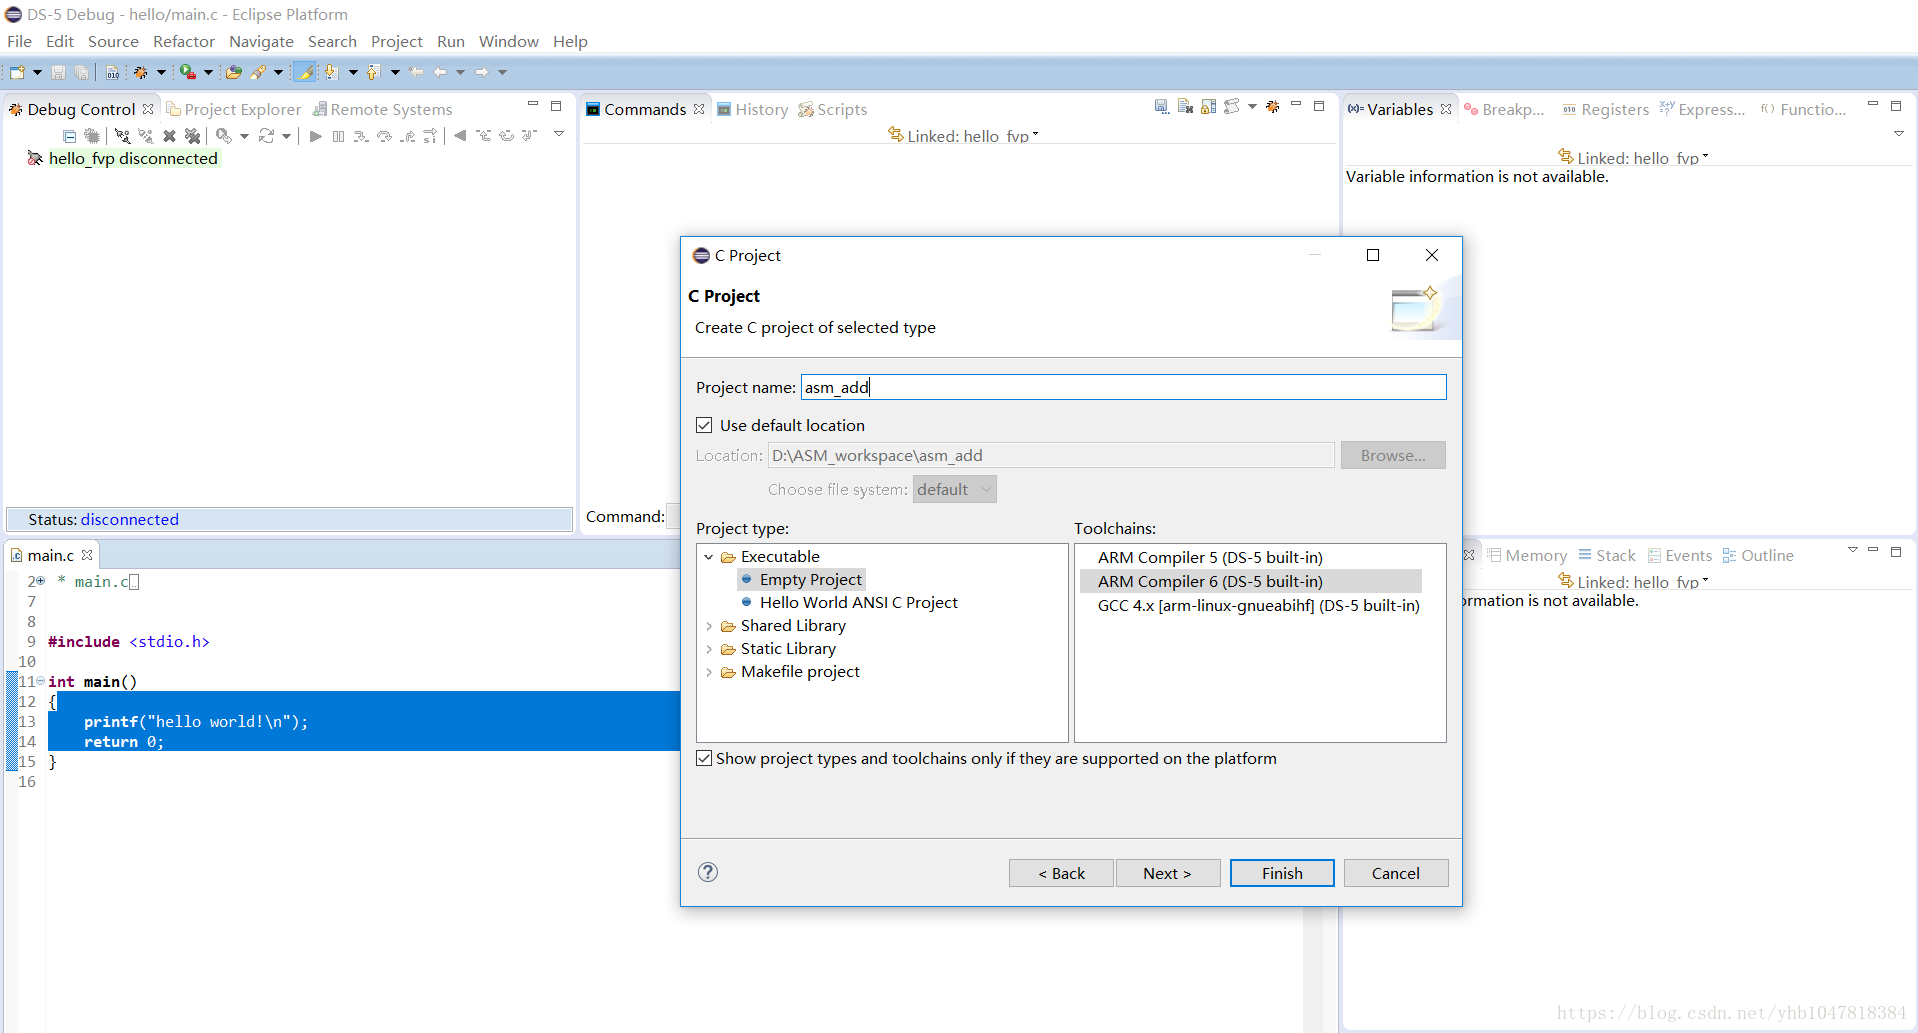1918x1033 pixels.
Task: Click the Back navigation arrow icon
Action: click(440, 72)
